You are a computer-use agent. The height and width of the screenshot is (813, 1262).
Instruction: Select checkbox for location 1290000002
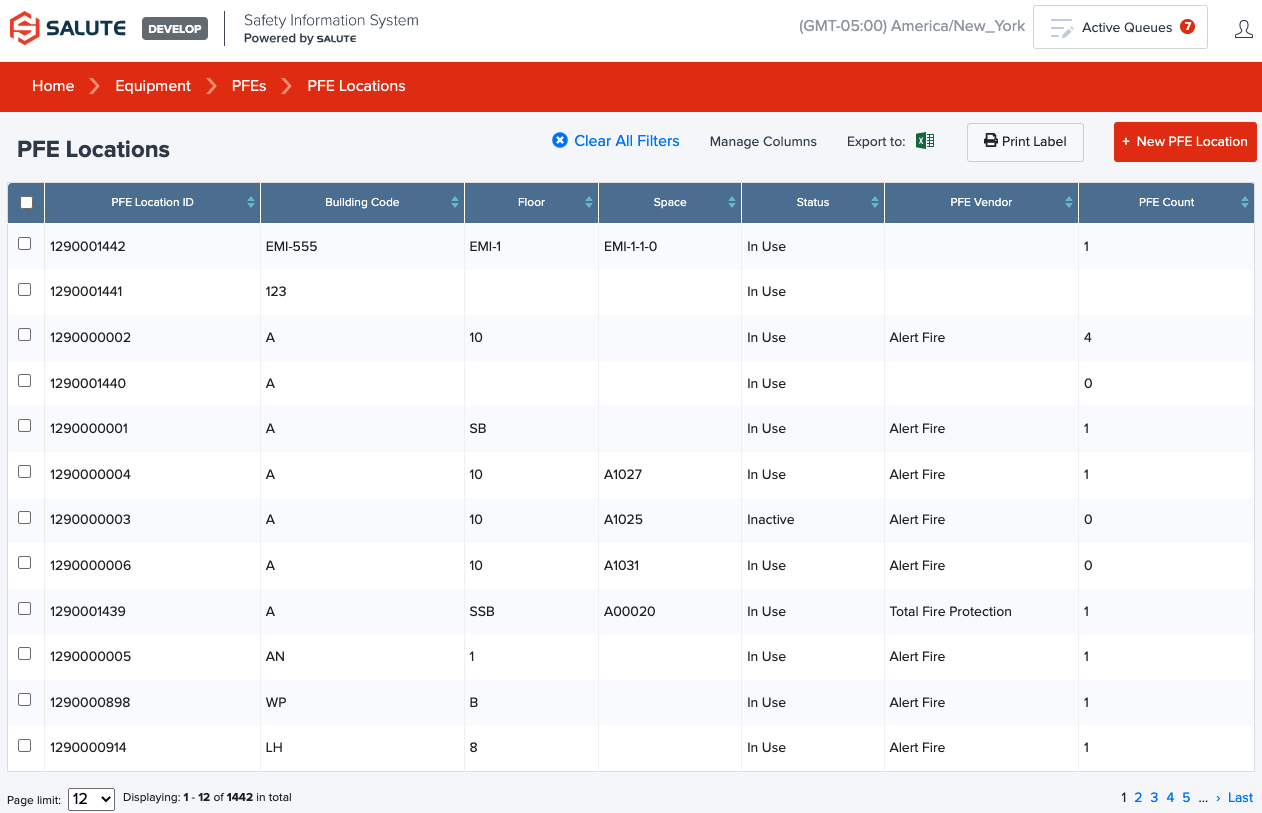tap(25, 335)
